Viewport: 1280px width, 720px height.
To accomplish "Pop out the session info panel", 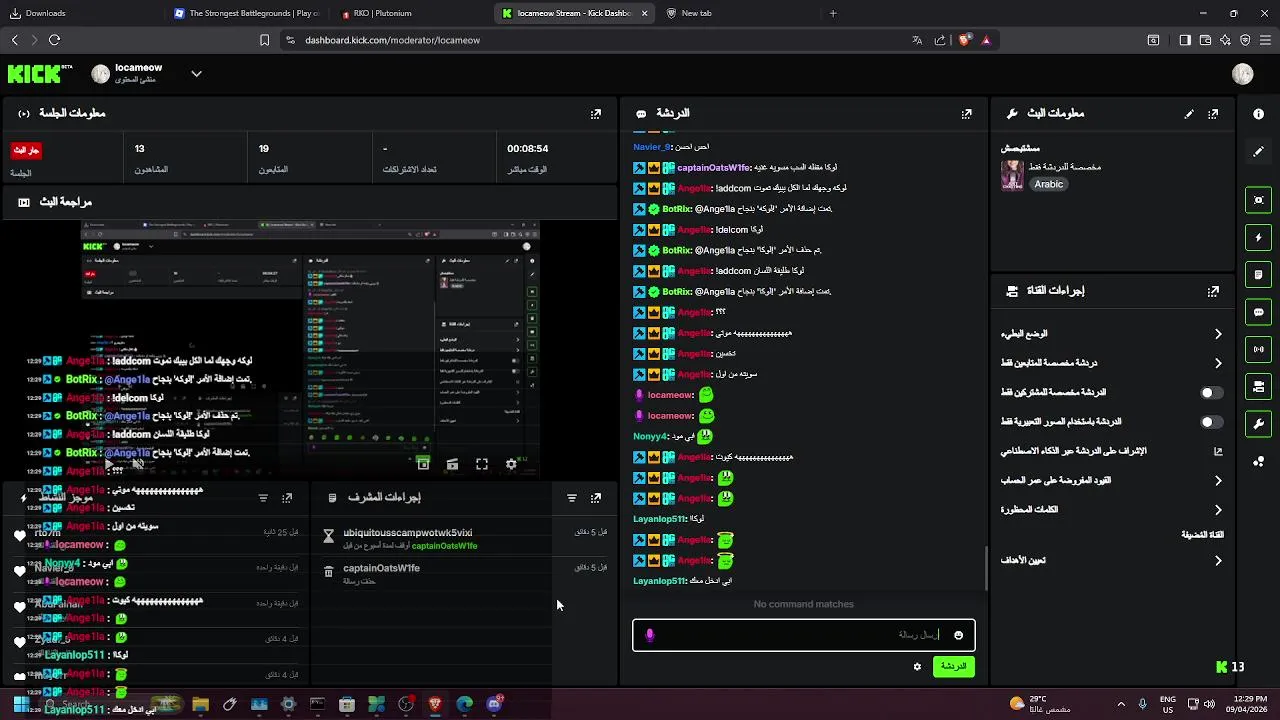I will click(x=596, y=114).
